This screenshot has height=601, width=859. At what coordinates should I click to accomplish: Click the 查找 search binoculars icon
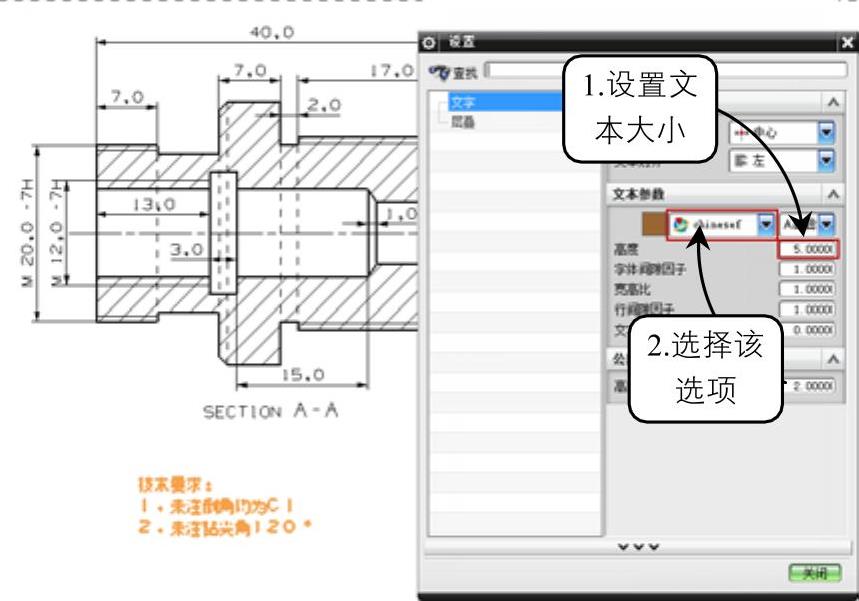439,72
